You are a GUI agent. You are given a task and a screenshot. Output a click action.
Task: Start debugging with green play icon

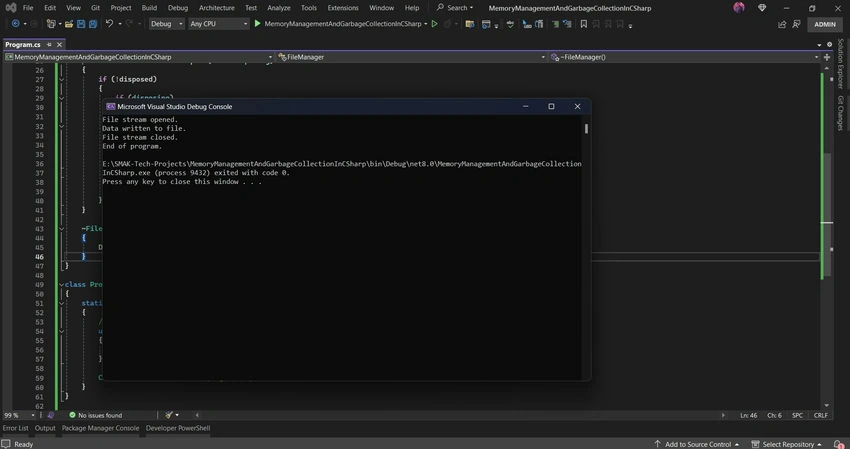[x=257, y=24]
